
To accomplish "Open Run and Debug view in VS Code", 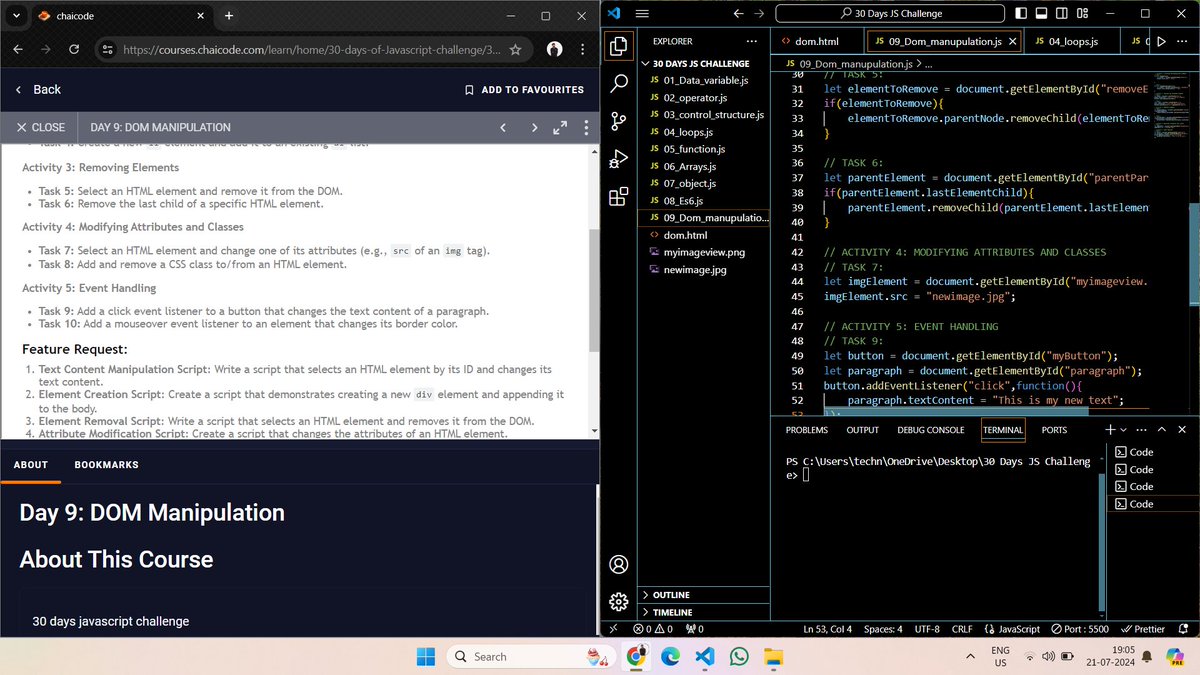I will [x=619, y=159].
